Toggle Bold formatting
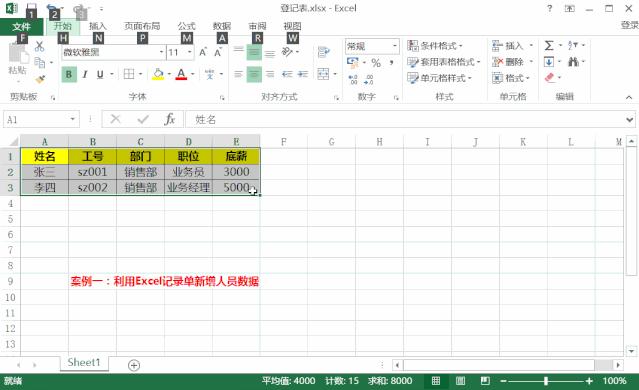Viewport: 639px width, 390px height. click(x=69, y=74)
